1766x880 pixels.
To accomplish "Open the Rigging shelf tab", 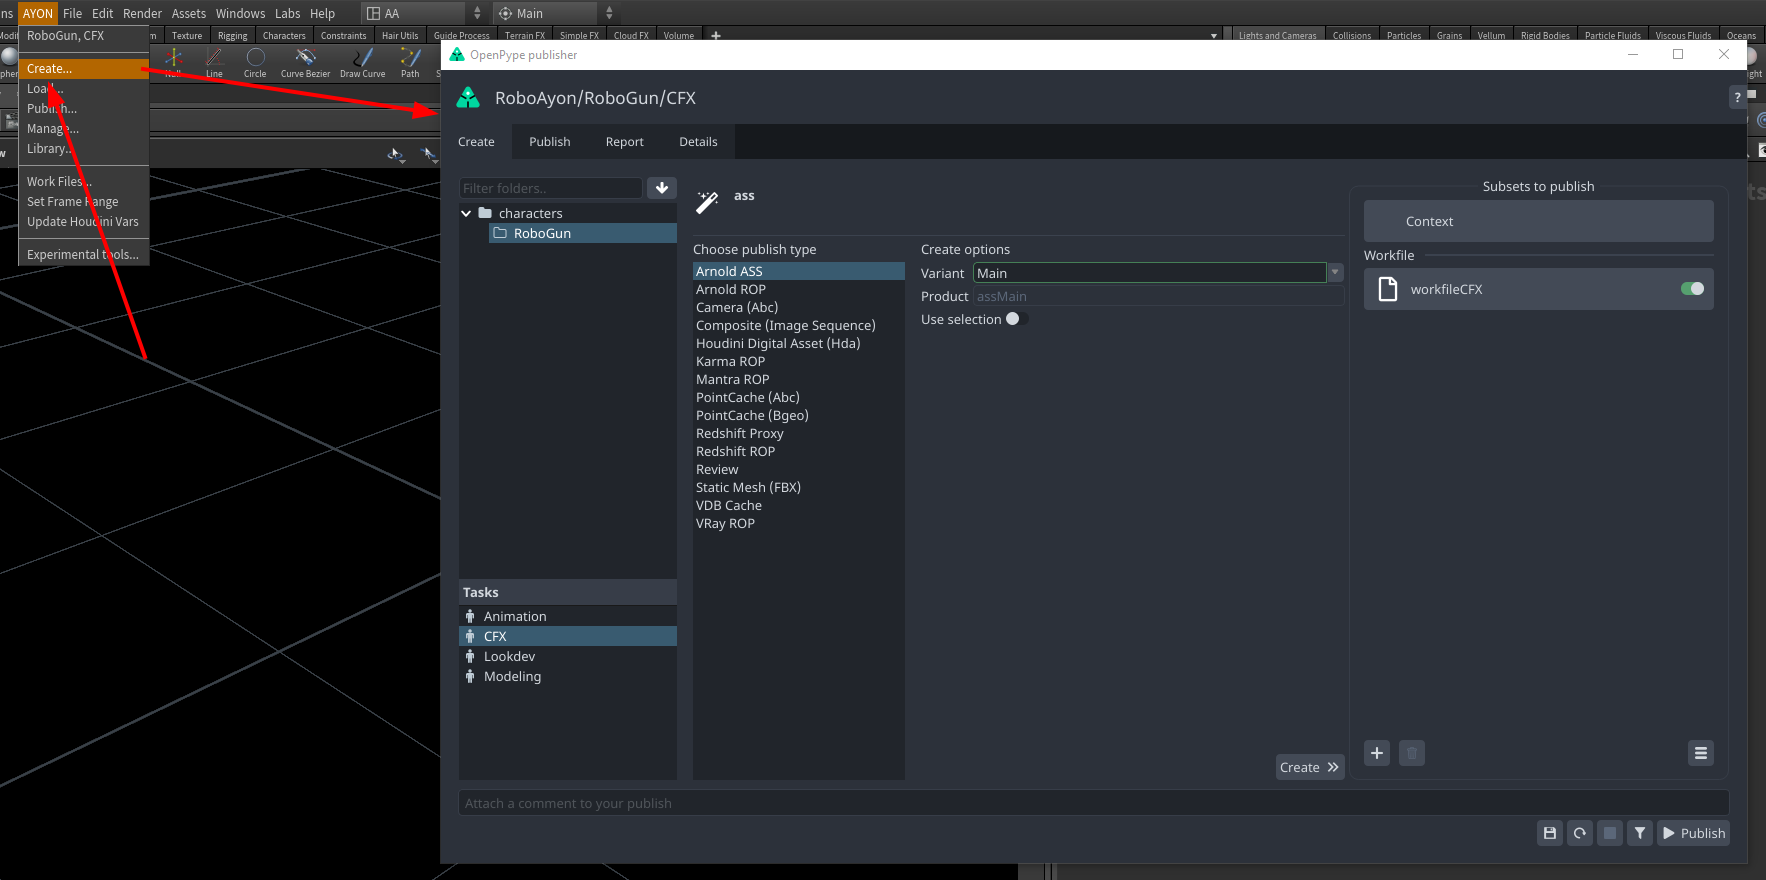I will tap(232, 35).
